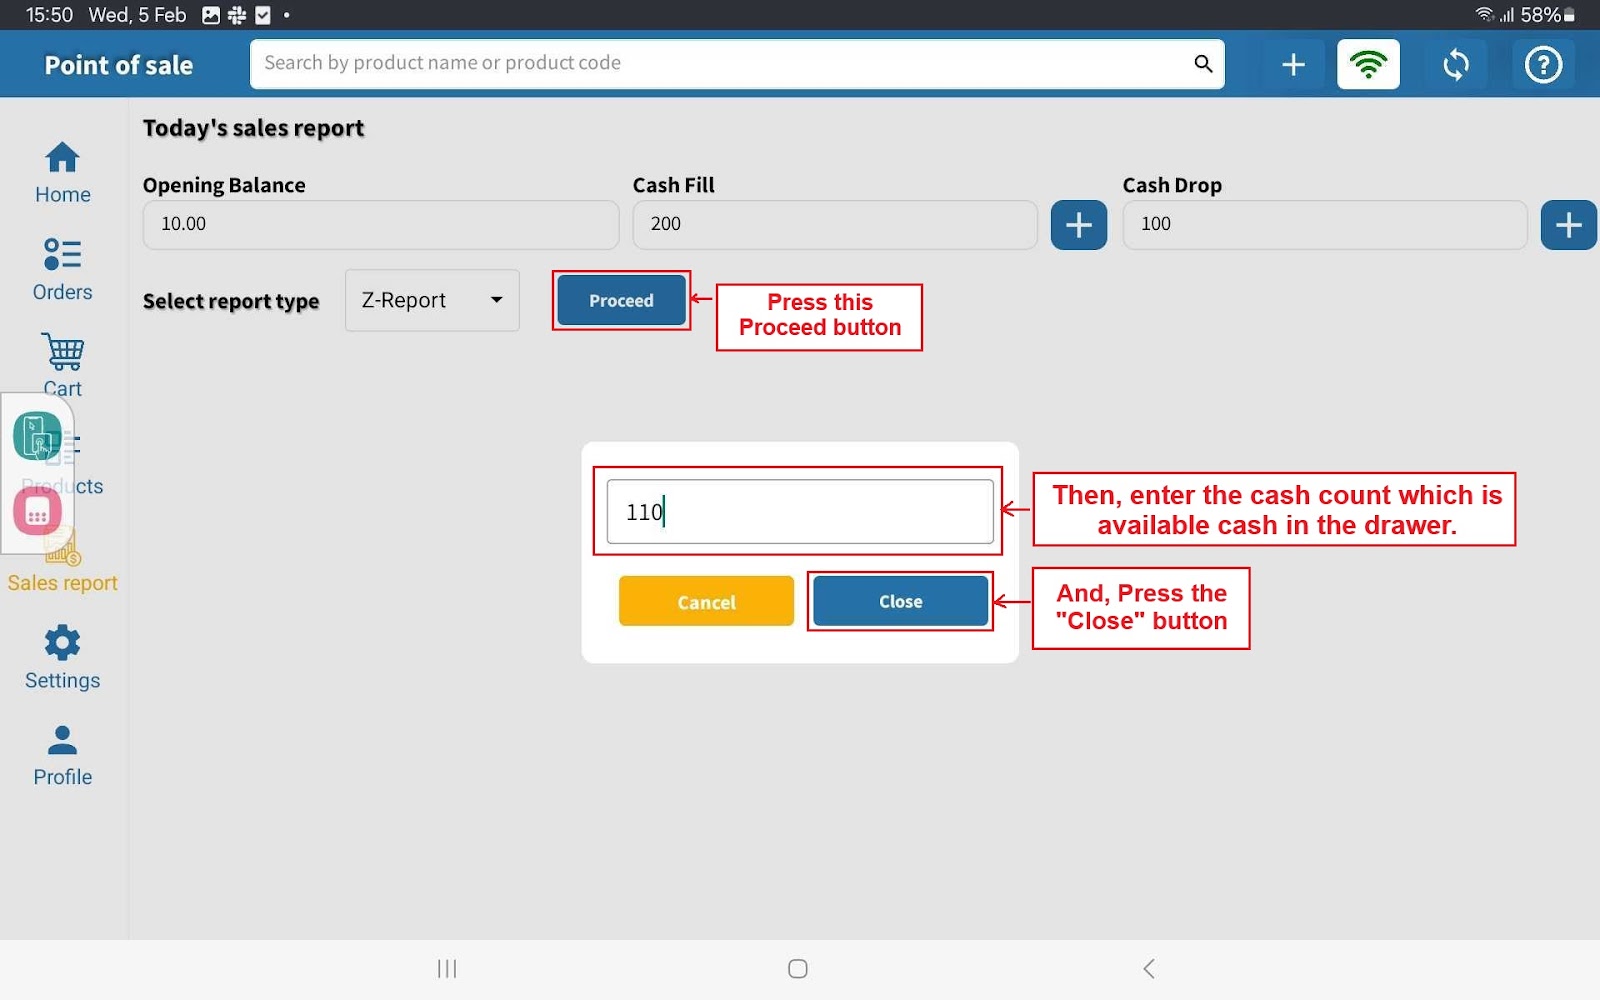
Task: Open the Cart section
Action: [62, 365]
